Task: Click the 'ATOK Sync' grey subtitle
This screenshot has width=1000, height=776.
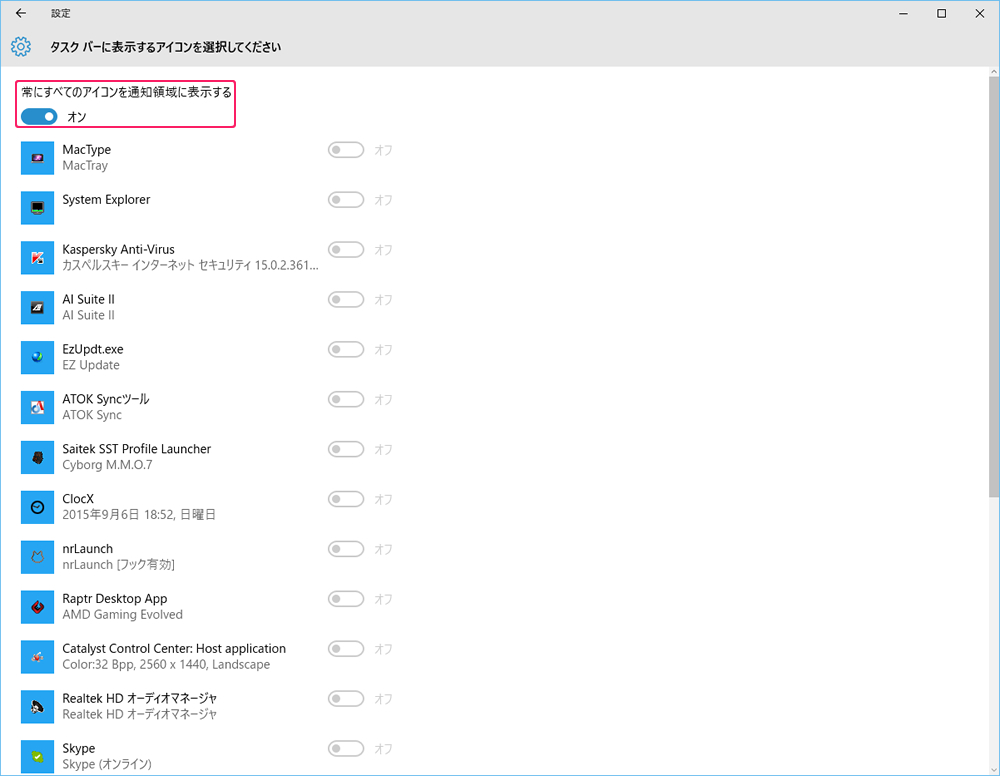Action: point(92,415)
